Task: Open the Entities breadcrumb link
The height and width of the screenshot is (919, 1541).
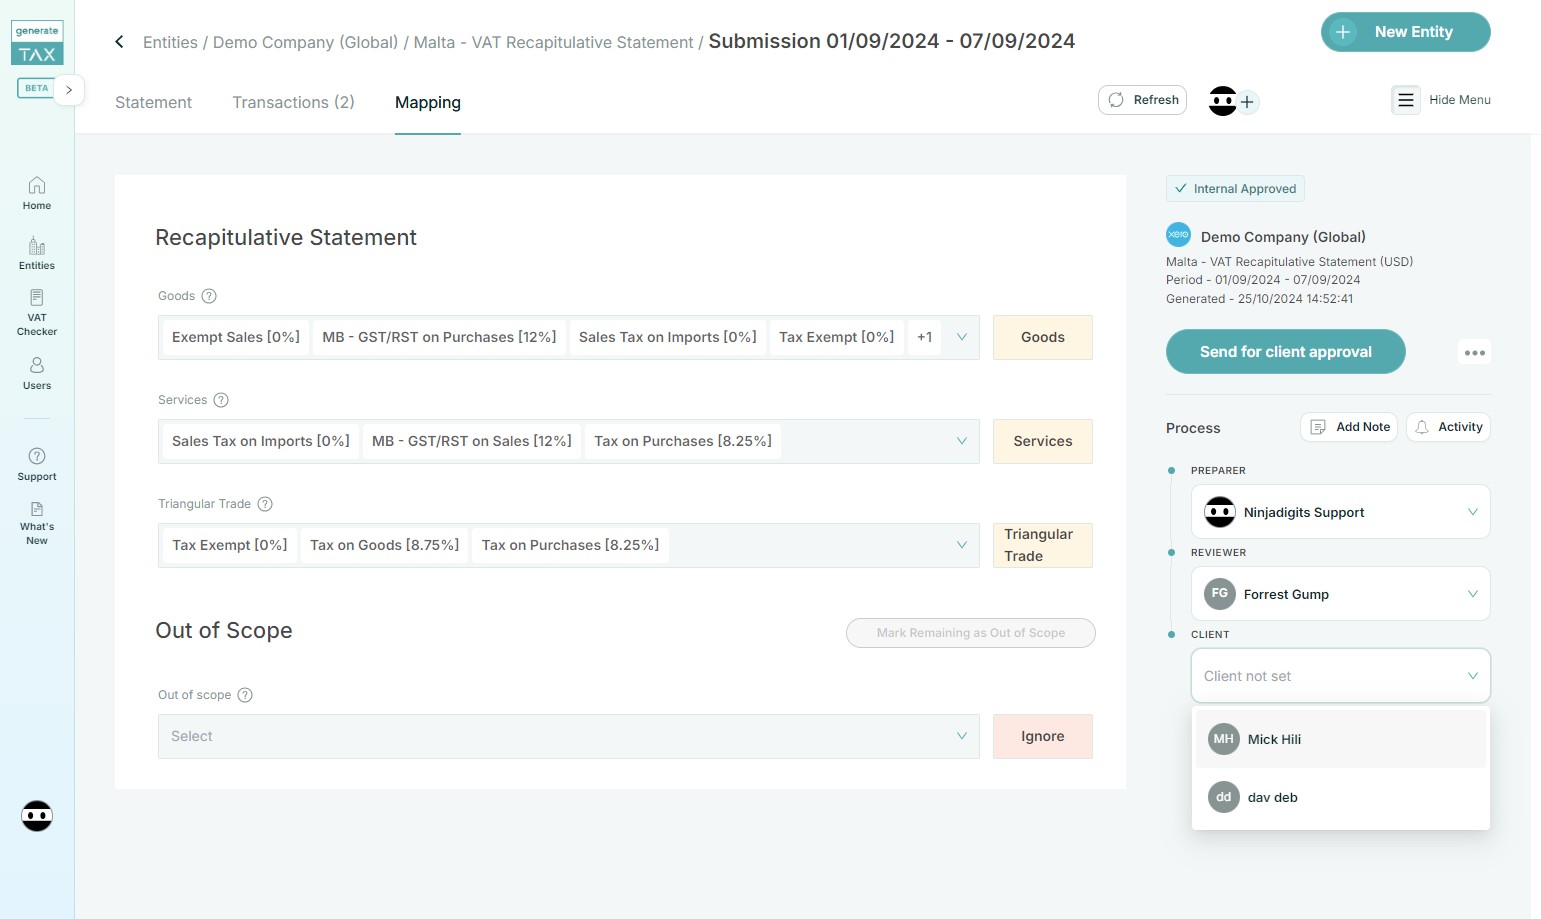Action: (170, 42)
